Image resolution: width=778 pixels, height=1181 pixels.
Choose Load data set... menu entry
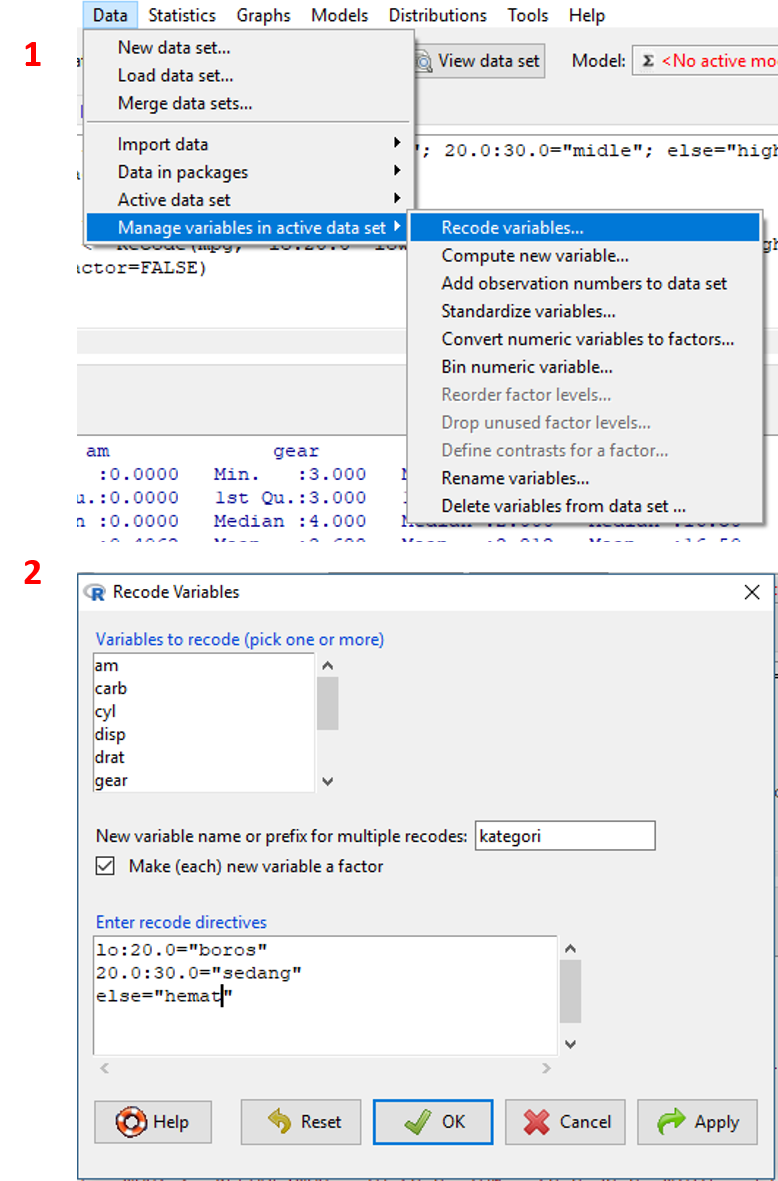tap(249, 76)
